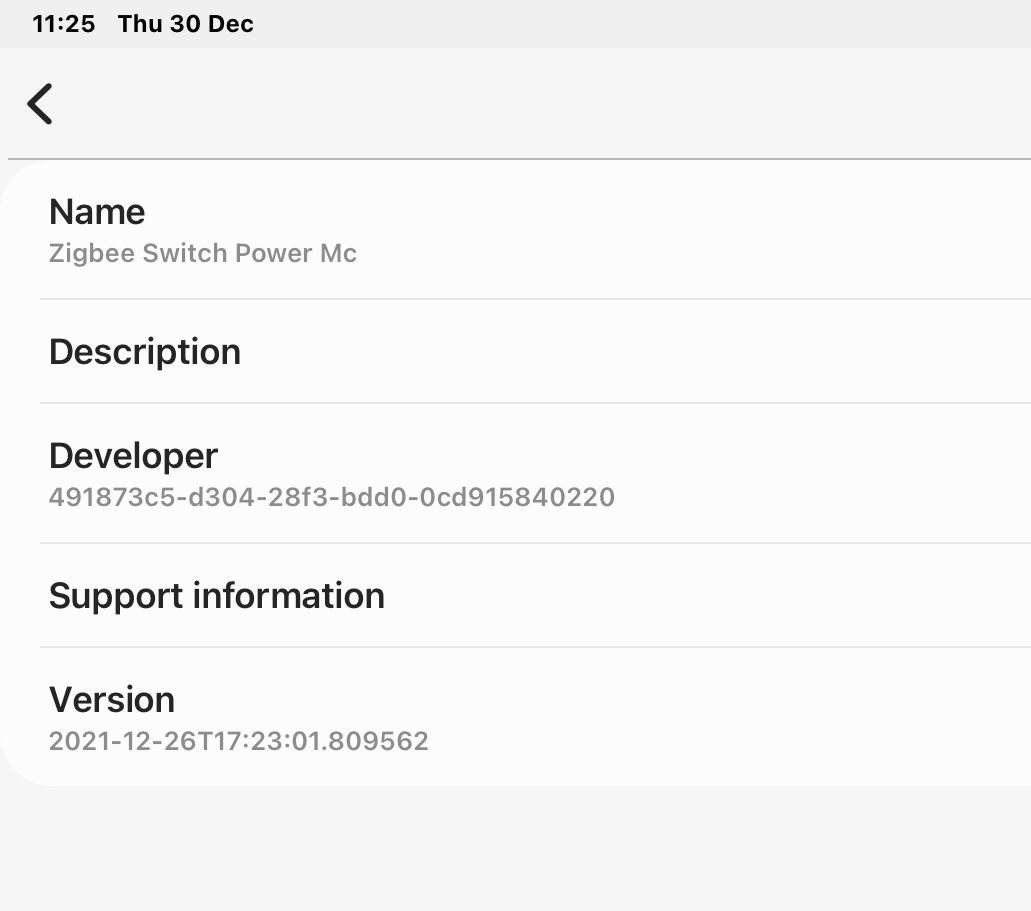The image size is (1031, 911).
Task: Click the clock showing 11:25
Action: click(64, 23)
